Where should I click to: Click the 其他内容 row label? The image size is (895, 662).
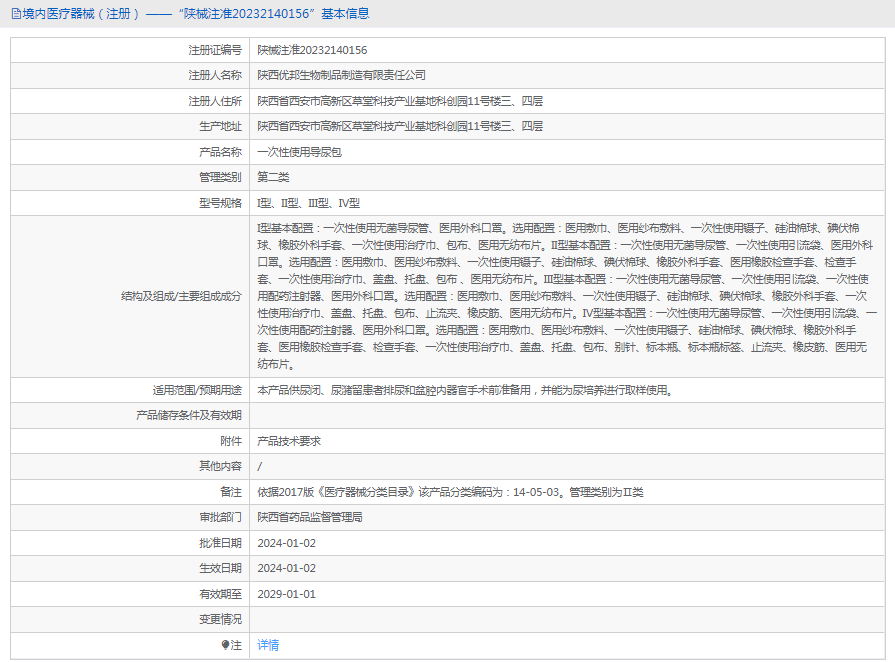pos(220,466)
